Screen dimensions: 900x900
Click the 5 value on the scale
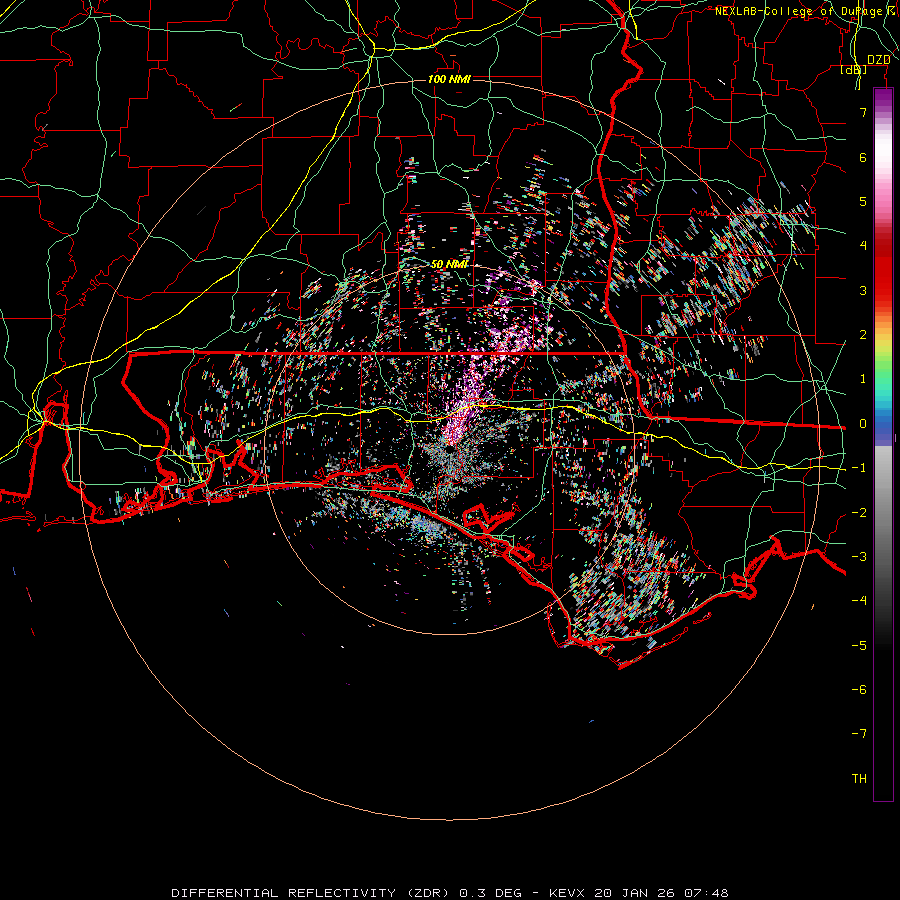(x=863, y=201)
